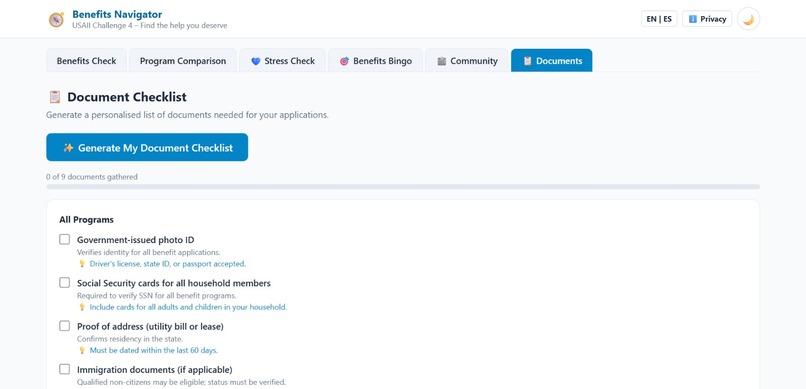Mark Immigration documents checkbox
This screenshot has height=389, width=806.
click(64, 369)
